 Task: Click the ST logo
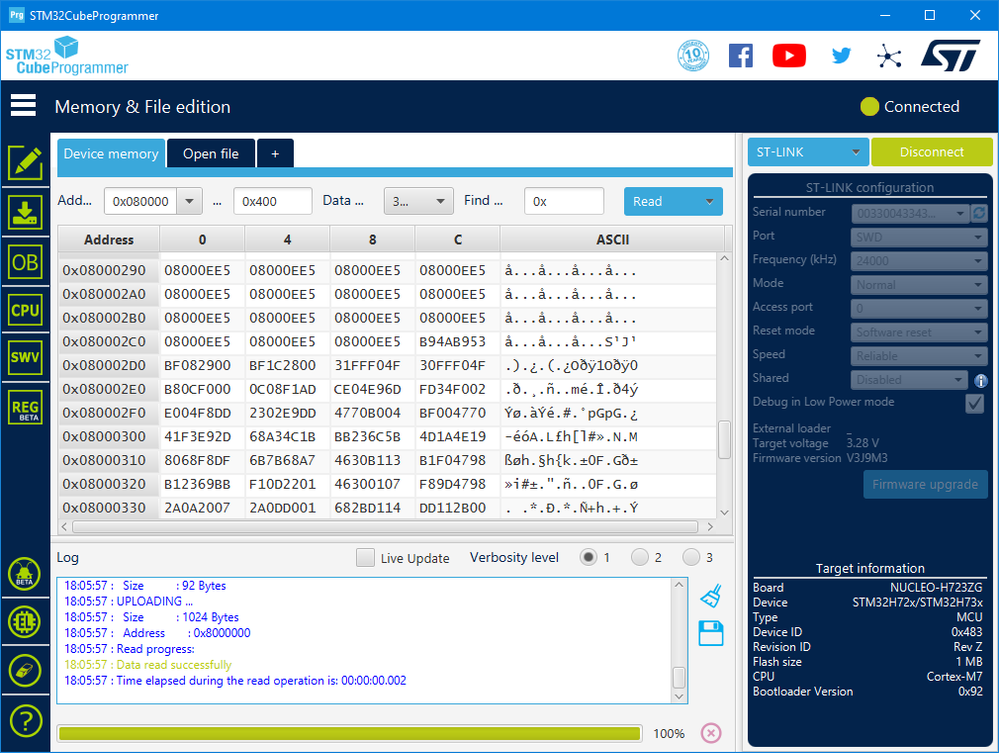pyautogui.click(x=950, y=55)
